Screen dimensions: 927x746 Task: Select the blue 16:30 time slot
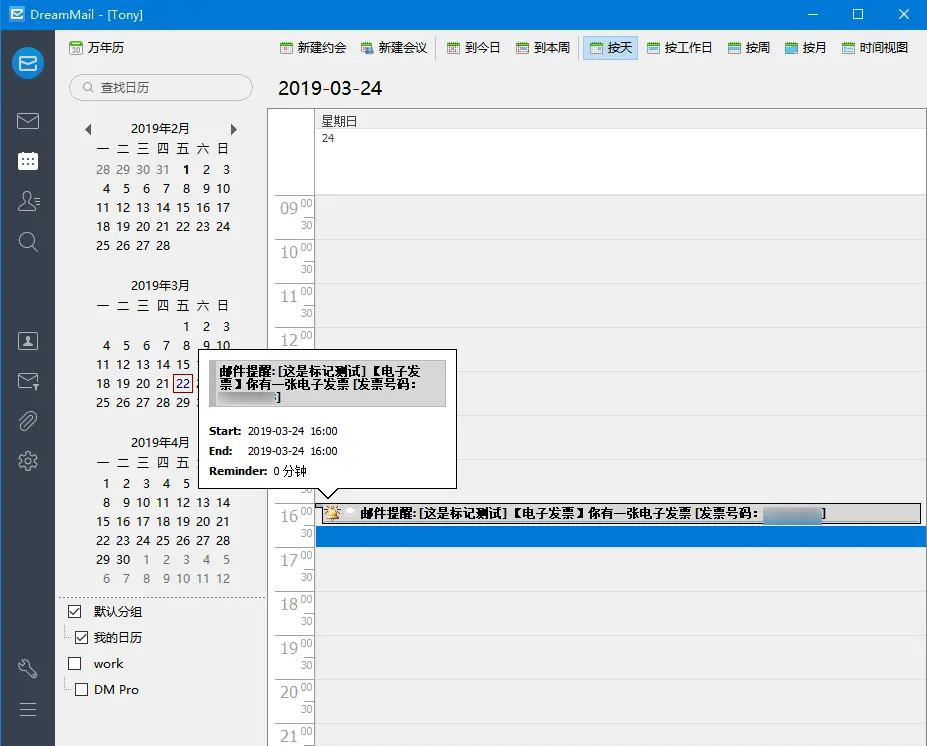point(621,536)
